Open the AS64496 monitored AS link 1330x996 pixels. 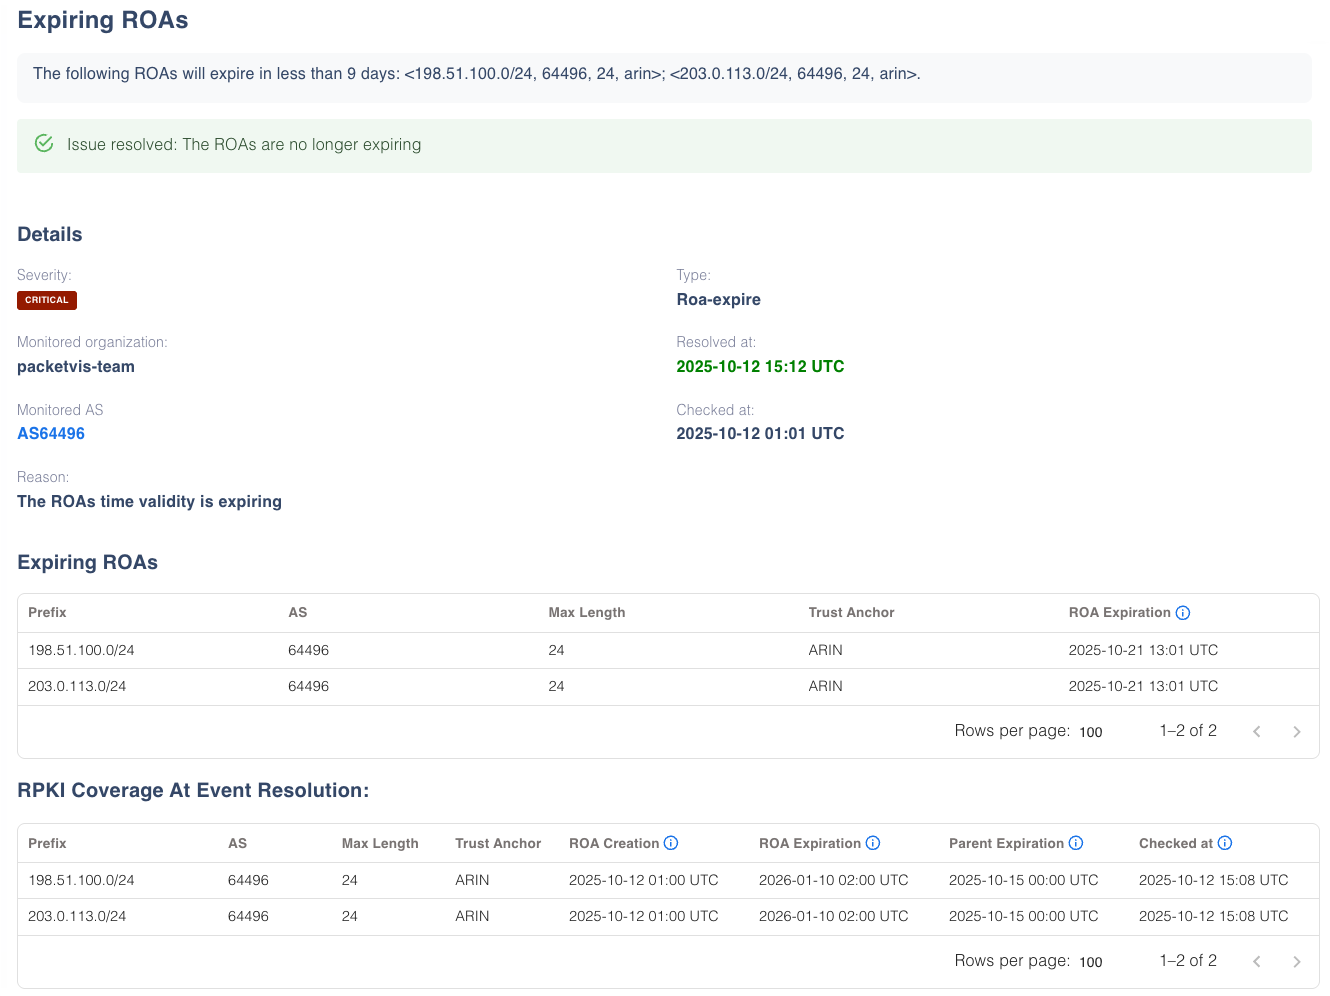coord(51,434)
